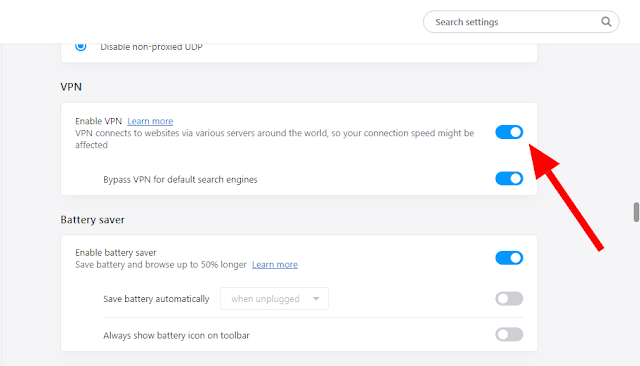Image resolution: width=640 pixels, height=366 pixels.
Task: Focus the Search settings field
Action: (x=521, y=22)
